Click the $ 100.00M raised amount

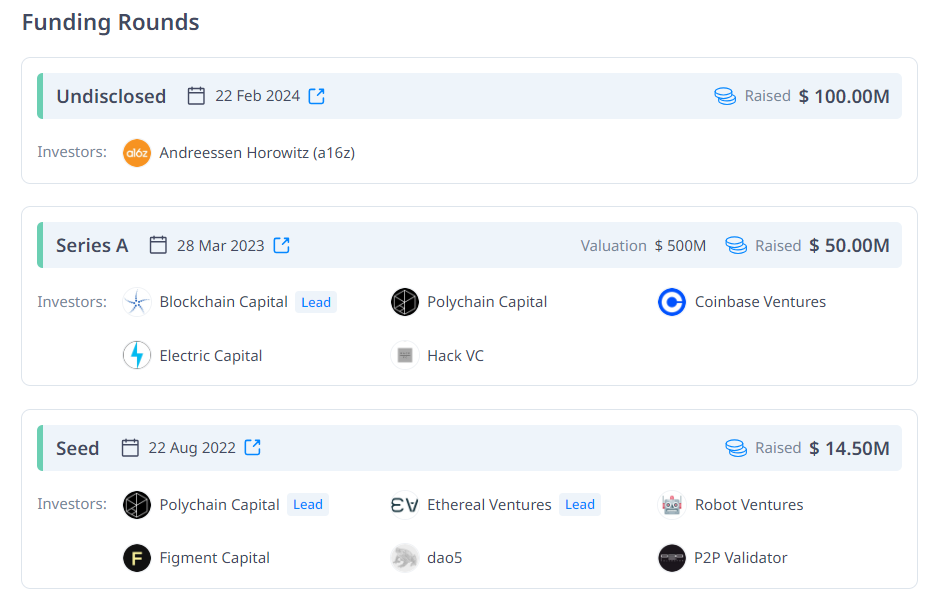tap(844, 96)
